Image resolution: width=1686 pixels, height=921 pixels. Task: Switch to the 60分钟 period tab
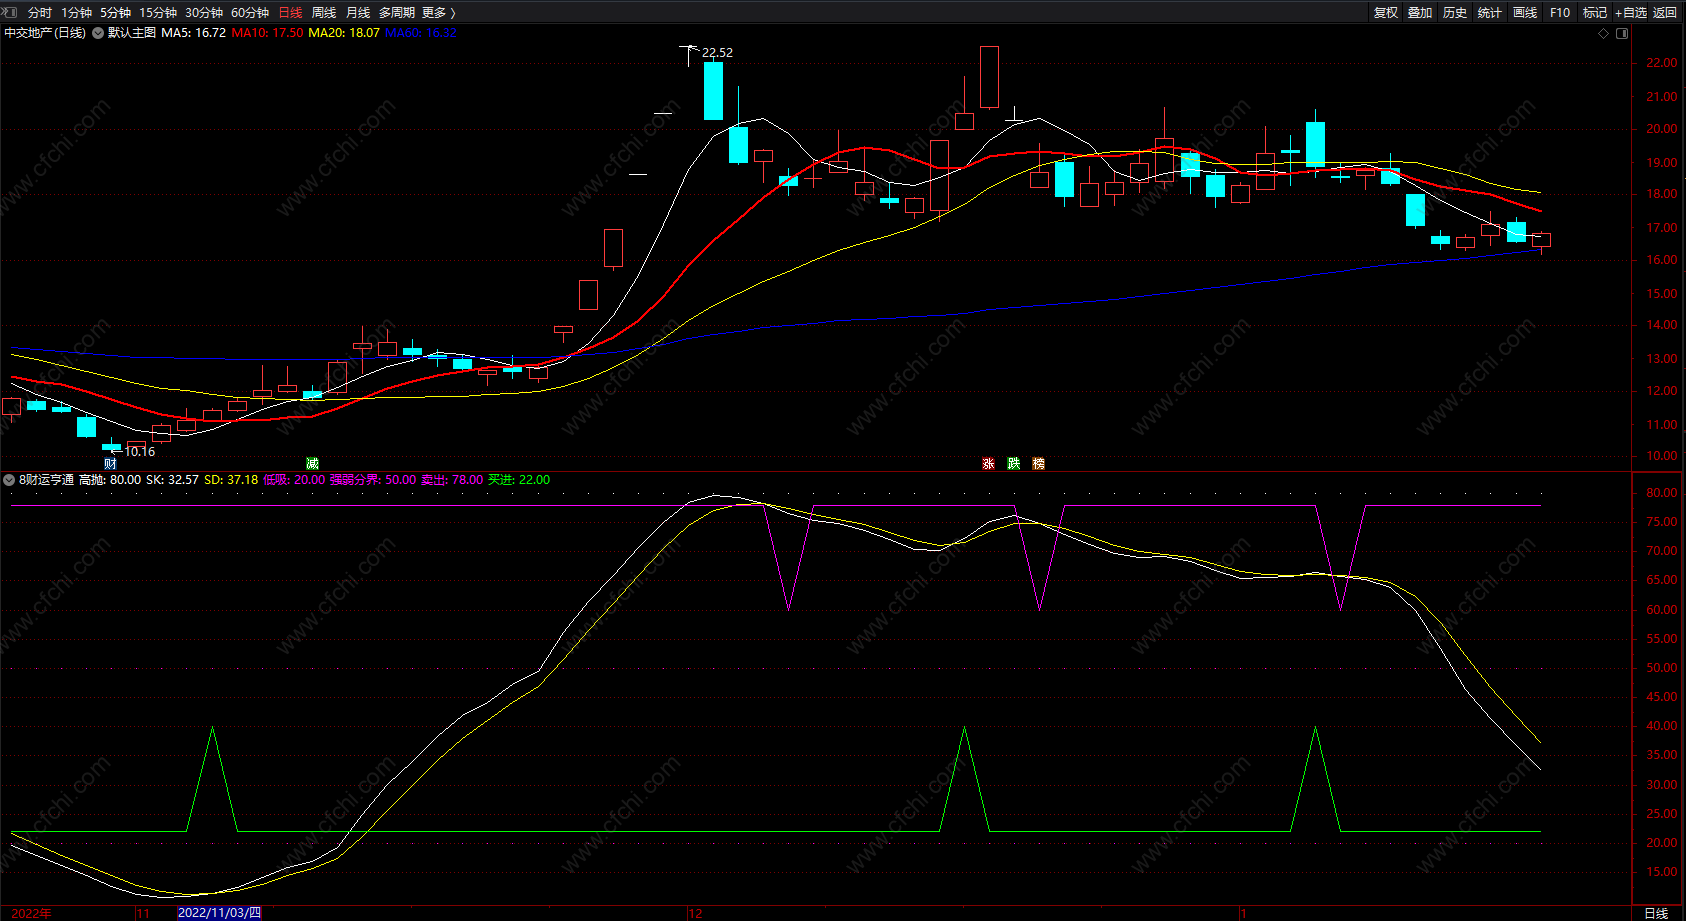pos(250,13)
